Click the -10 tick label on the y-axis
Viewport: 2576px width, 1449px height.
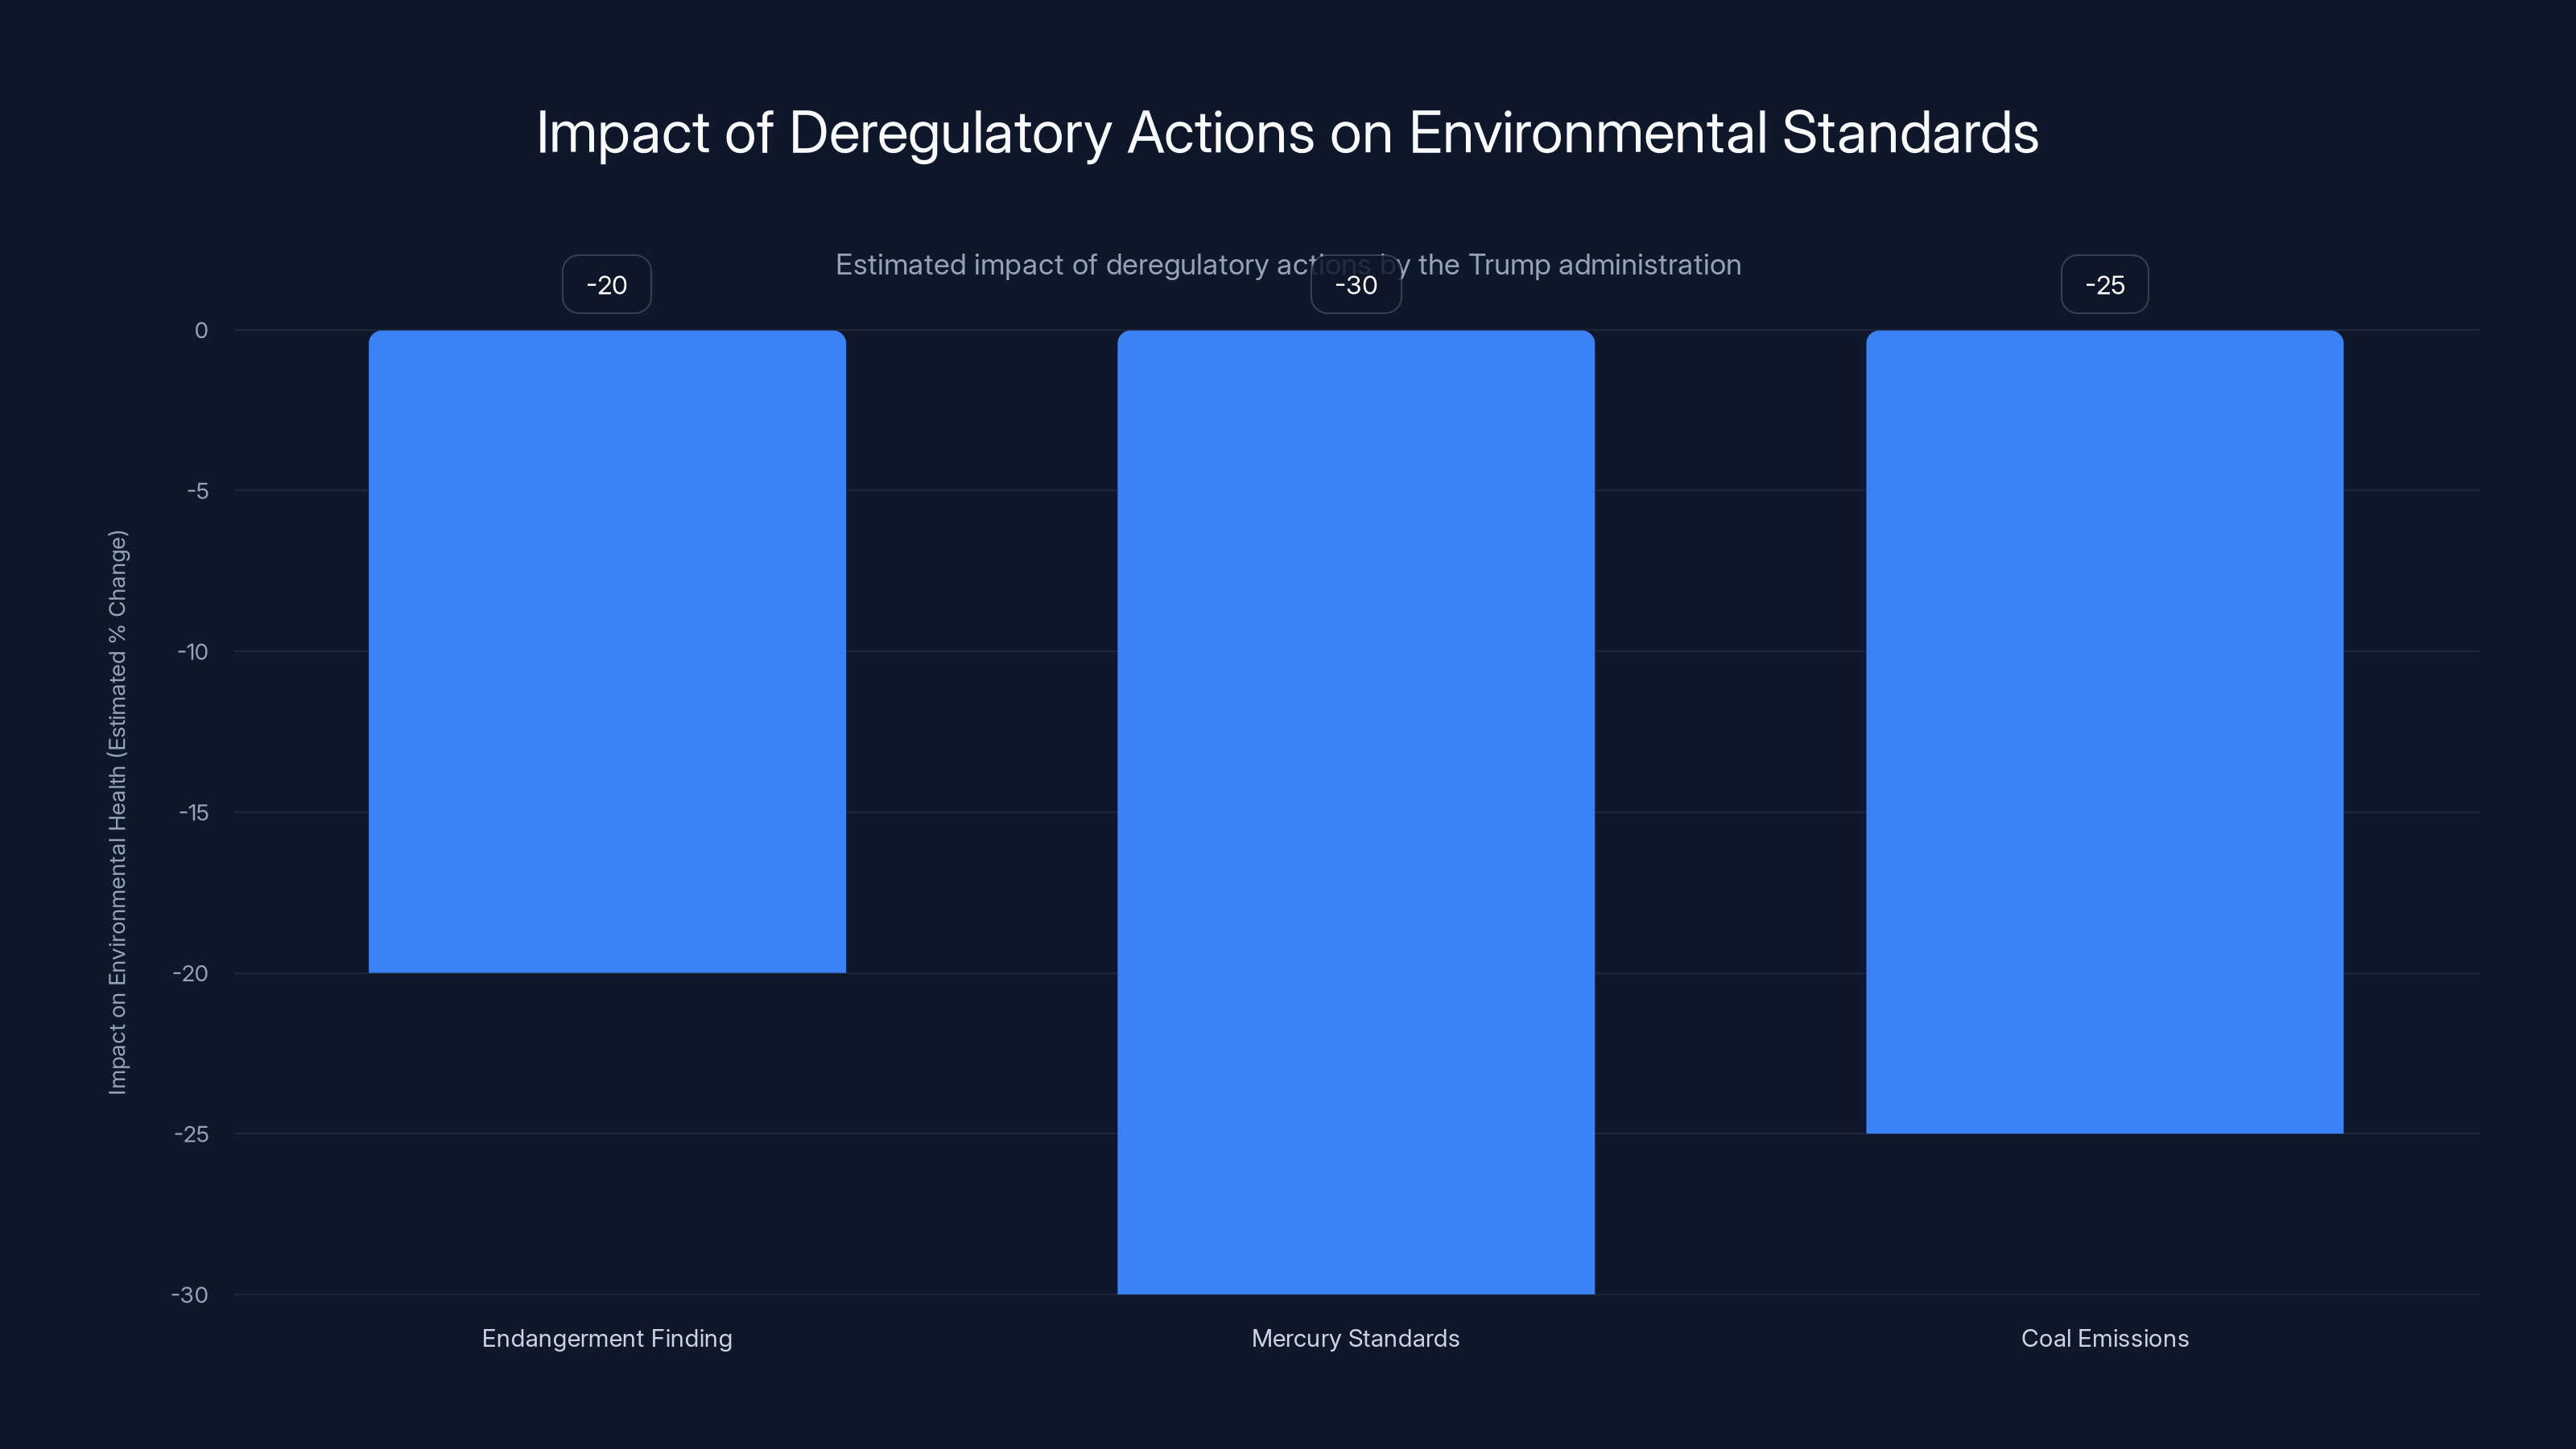click(193, 652)
